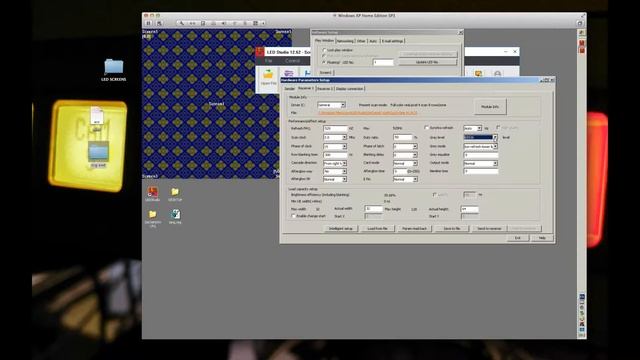Screen dimensions: 640x360
Task: Open Card mode dropdown
Action: (405, 163)
